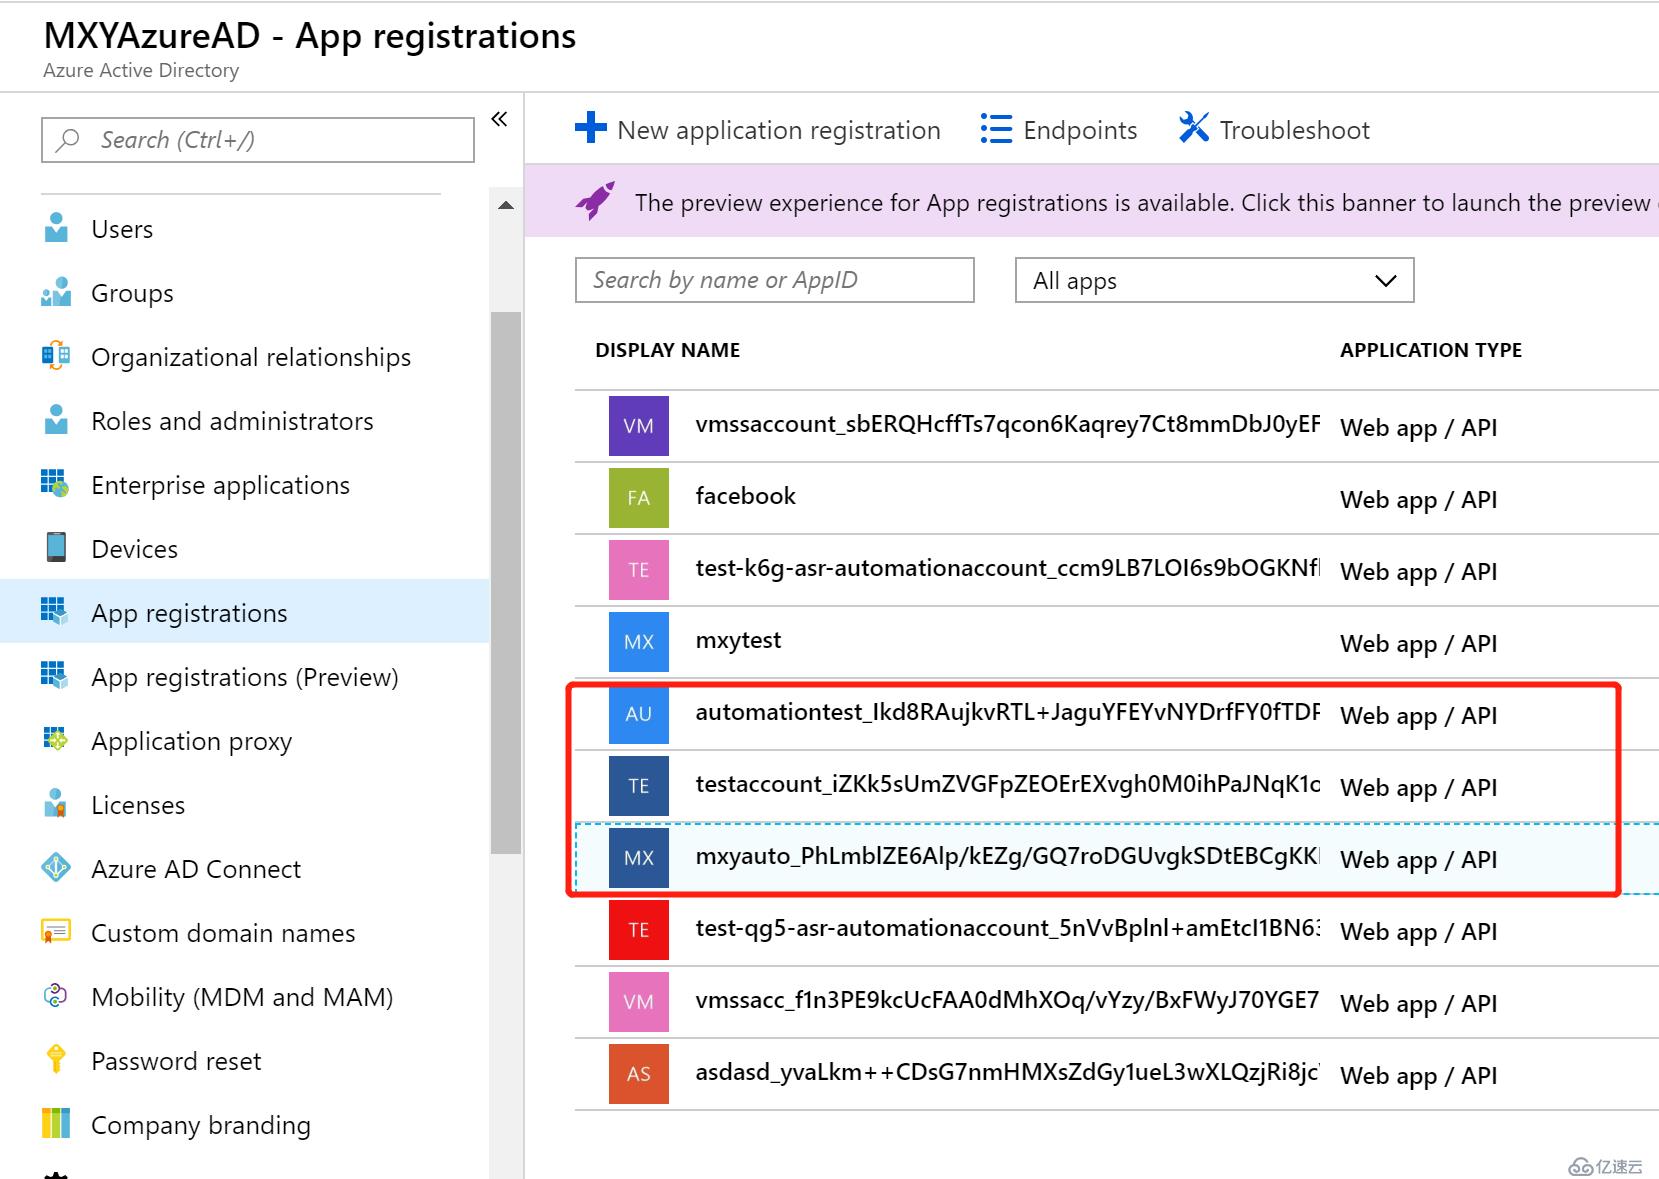Open automationtest_Ikd8 app registration
This screenshot has height=1179, width=1659.
click(x=1007, y=712)
